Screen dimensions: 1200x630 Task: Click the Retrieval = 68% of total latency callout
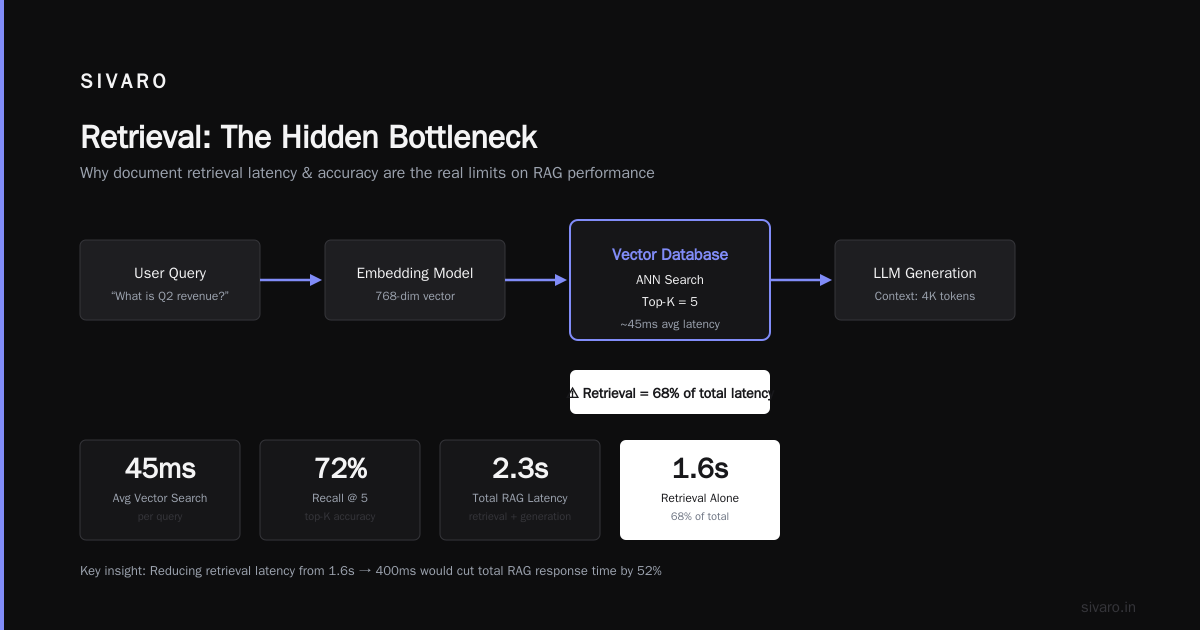pyautogui.click(x=670, y=392)
